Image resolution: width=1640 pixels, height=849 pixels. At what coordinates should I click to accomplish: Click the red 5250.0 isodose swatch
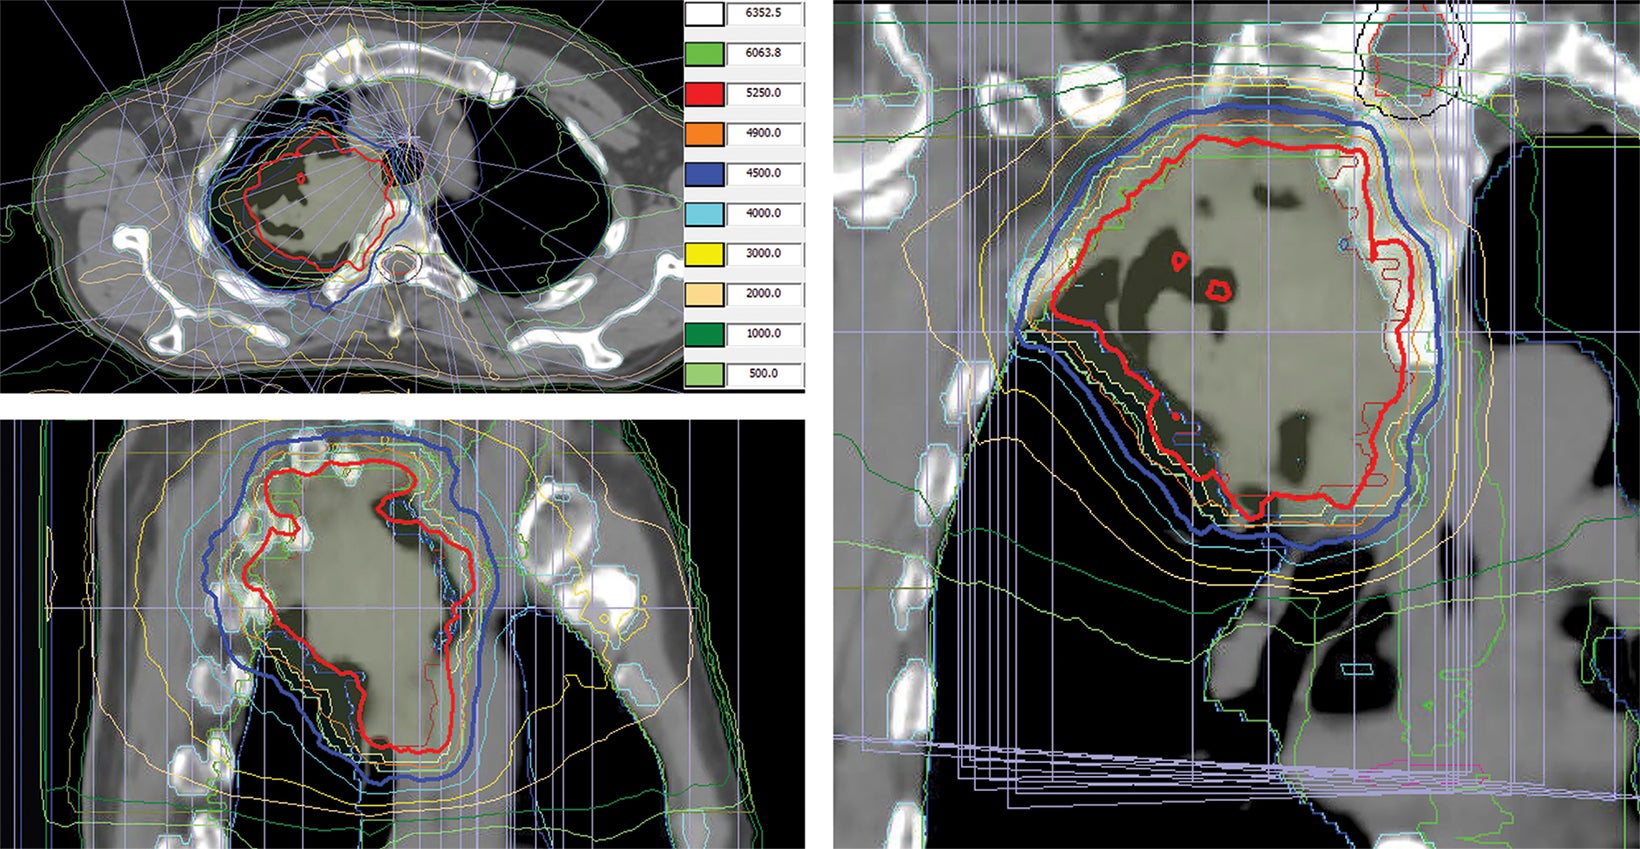coord(704,93)
